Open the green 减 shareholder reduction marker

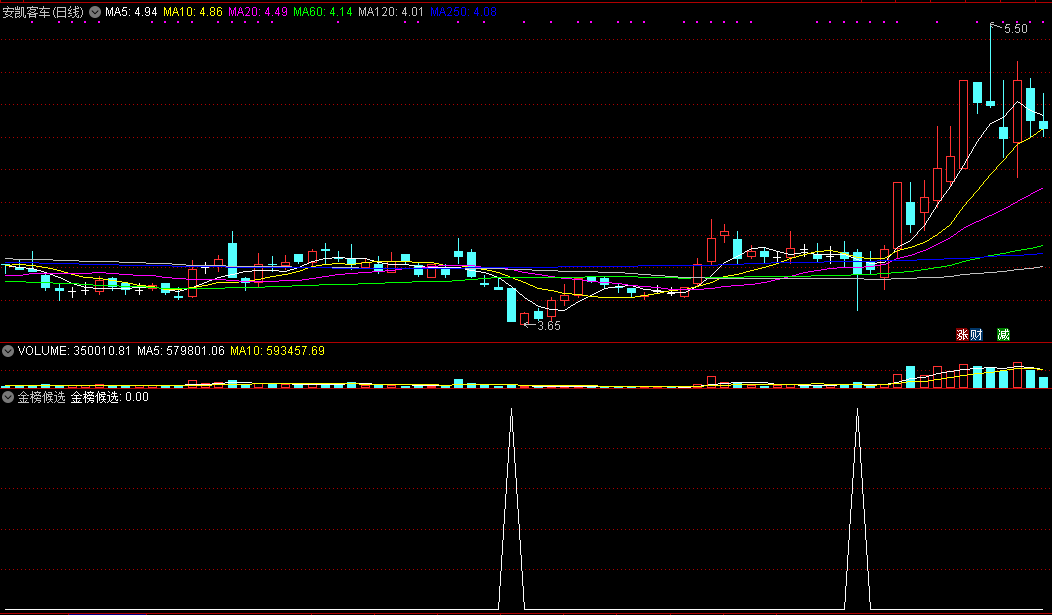click(x=1003, y=335)
